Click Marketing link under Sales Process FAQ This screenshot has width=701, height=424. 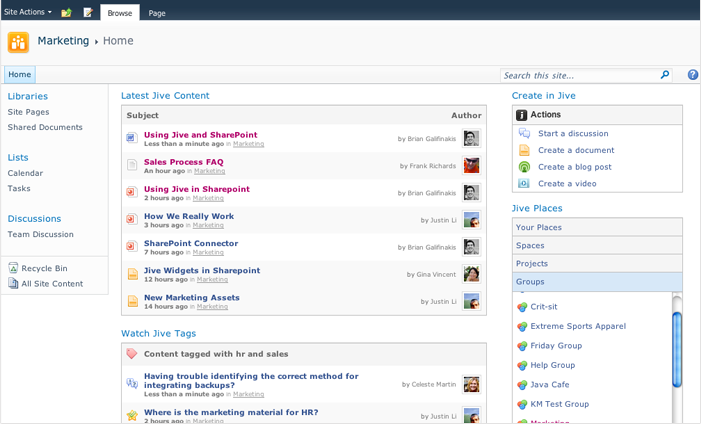(210, 171)
